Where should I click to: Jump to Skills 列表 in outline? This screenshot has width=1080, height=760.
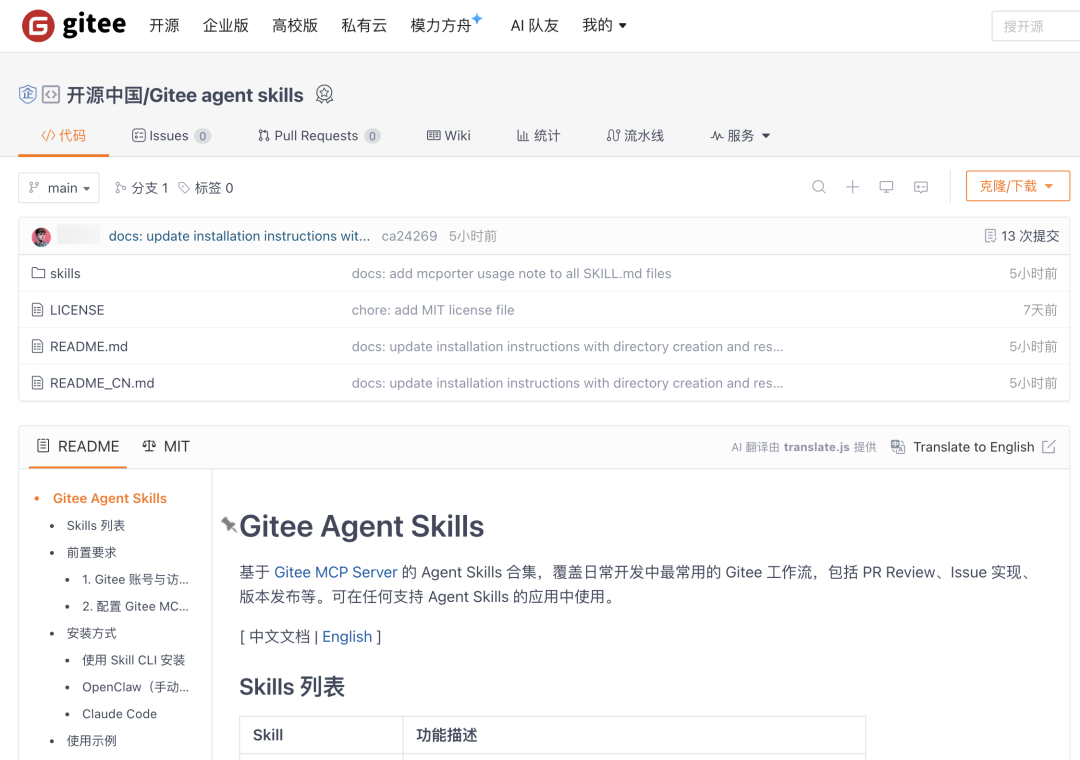[x=96, y=526]
